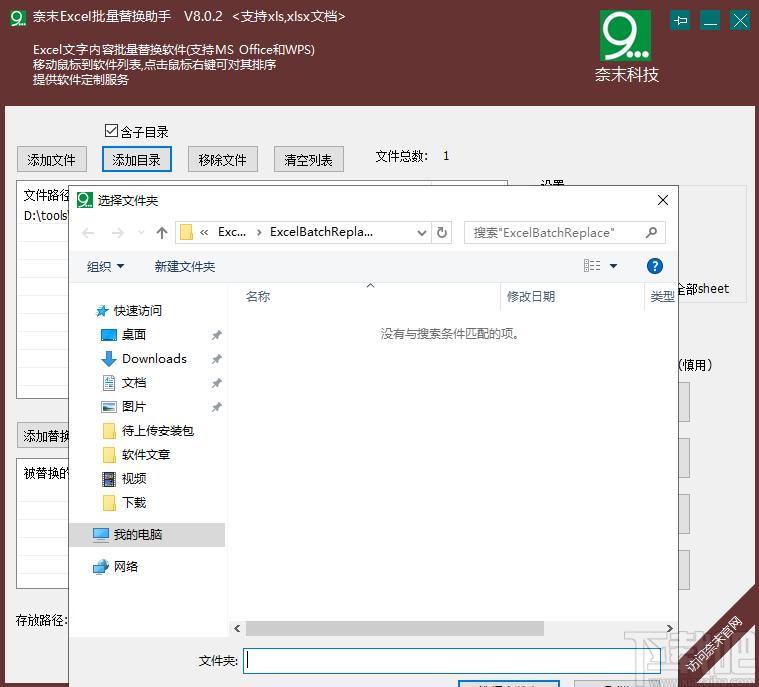Open help with the question mark icon
This screenshot has height=687, width=759.
pos(654,266)
